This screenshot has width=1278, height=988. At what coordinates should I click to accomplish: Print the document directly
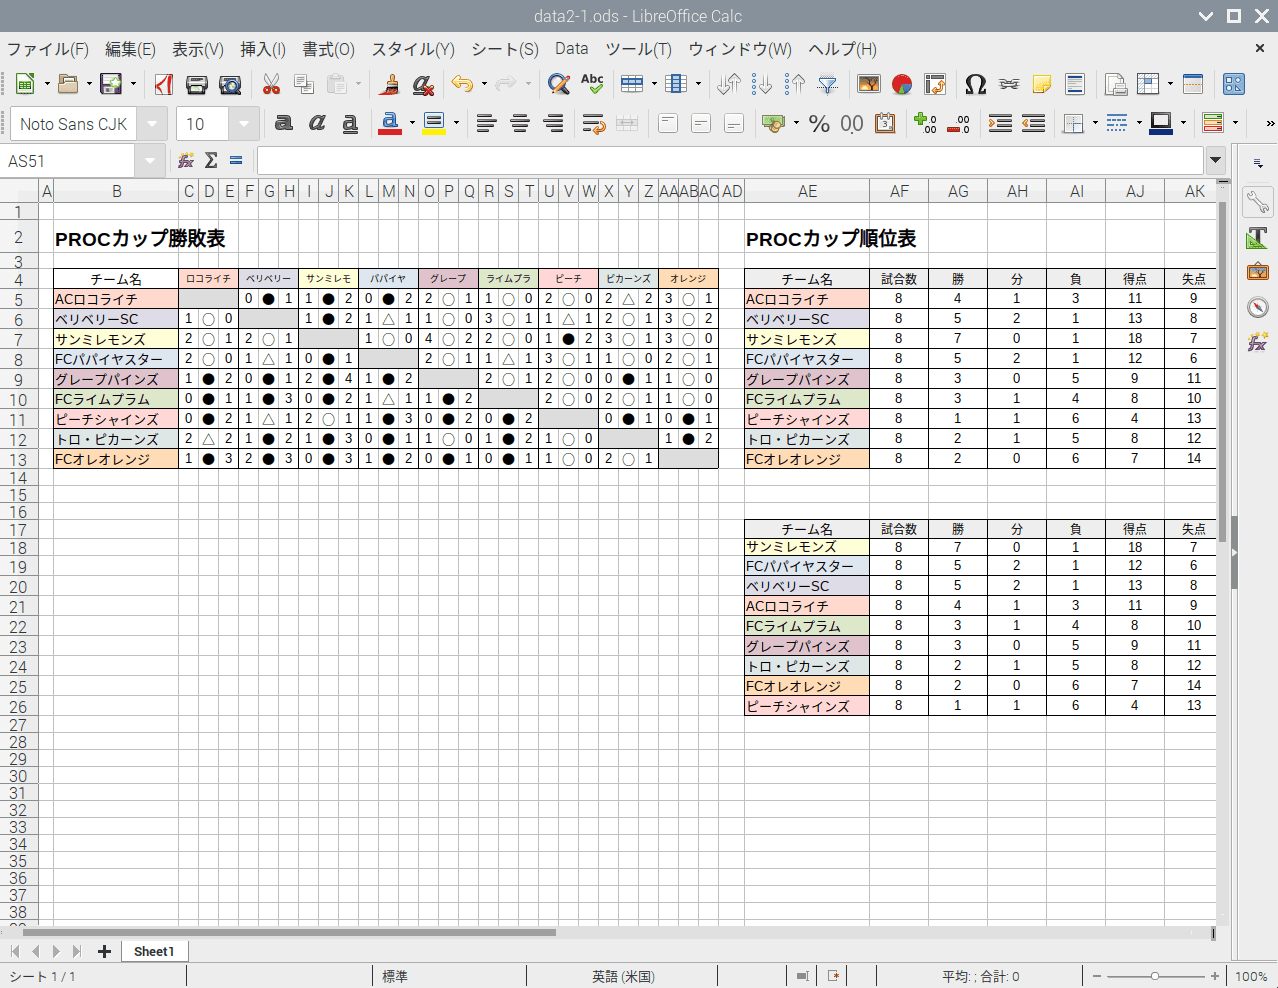(197, 85)
